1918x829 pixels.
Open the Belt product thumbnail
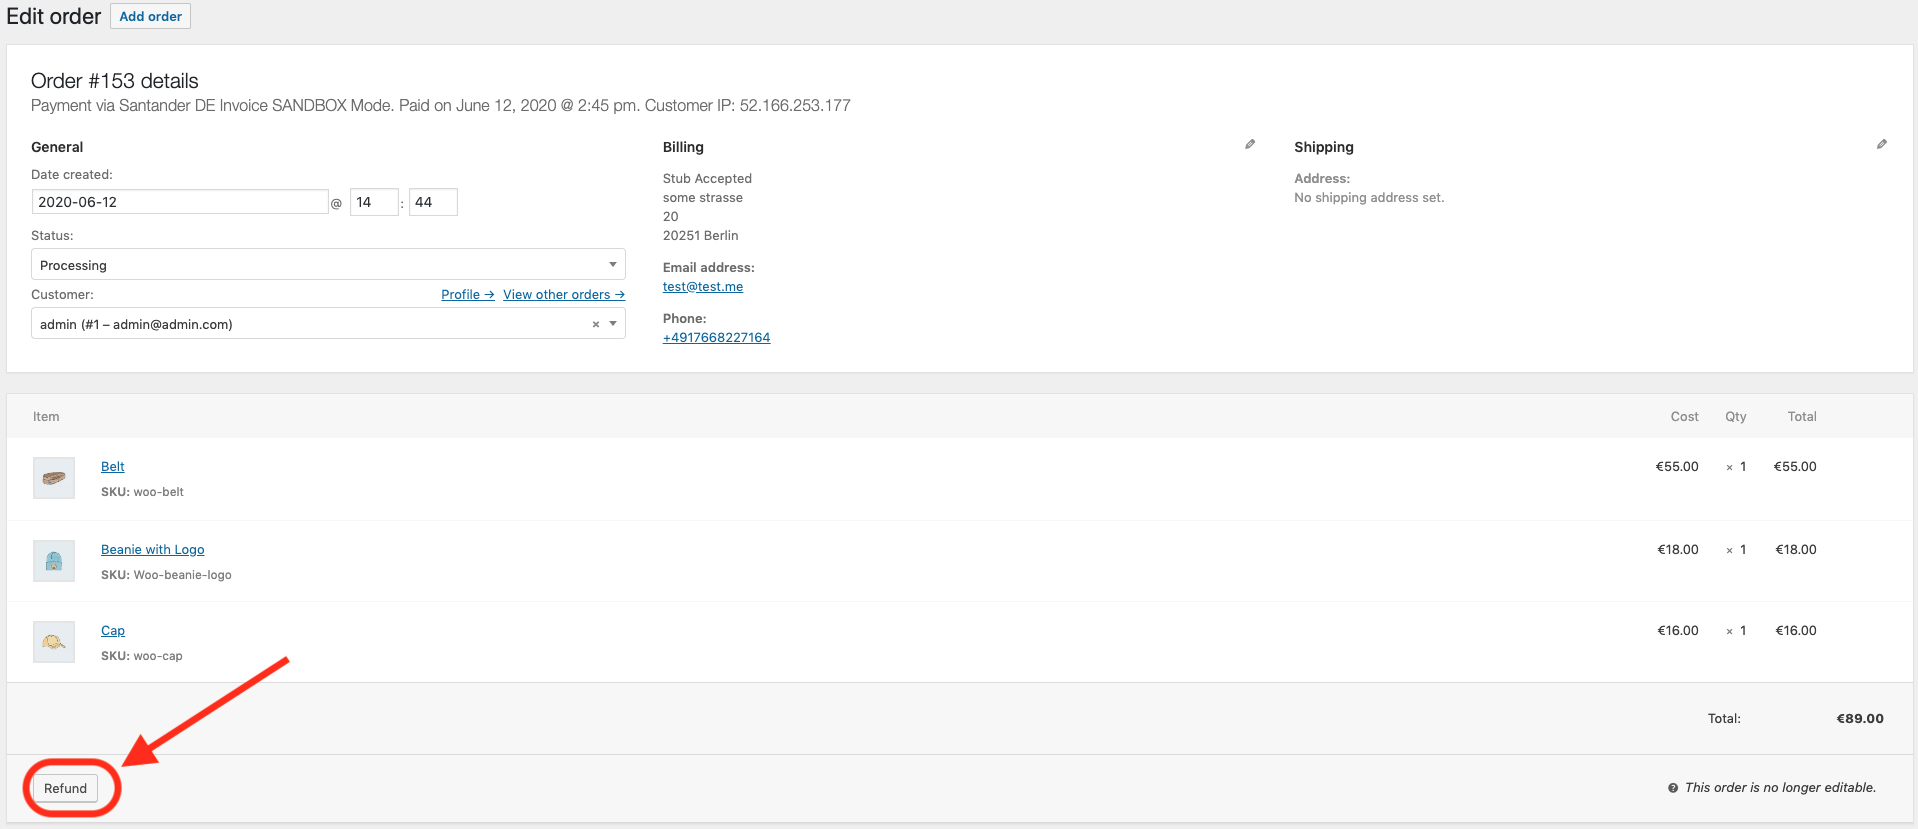point(54,478)
